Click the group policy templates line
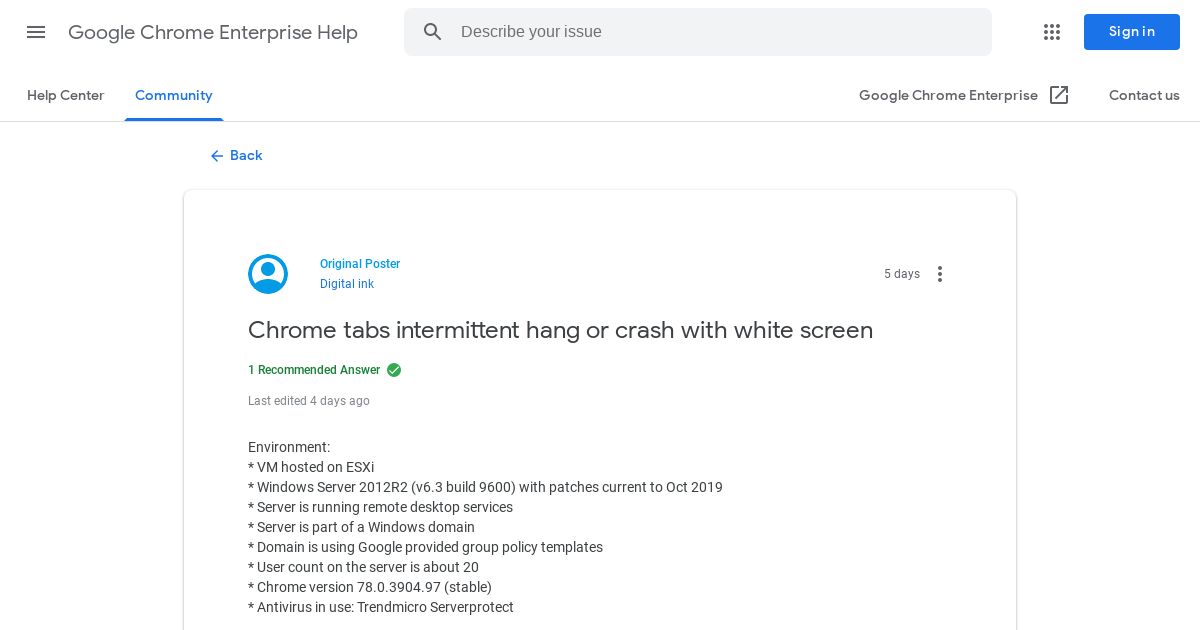The image size is (1200, 630). point(425,547)
